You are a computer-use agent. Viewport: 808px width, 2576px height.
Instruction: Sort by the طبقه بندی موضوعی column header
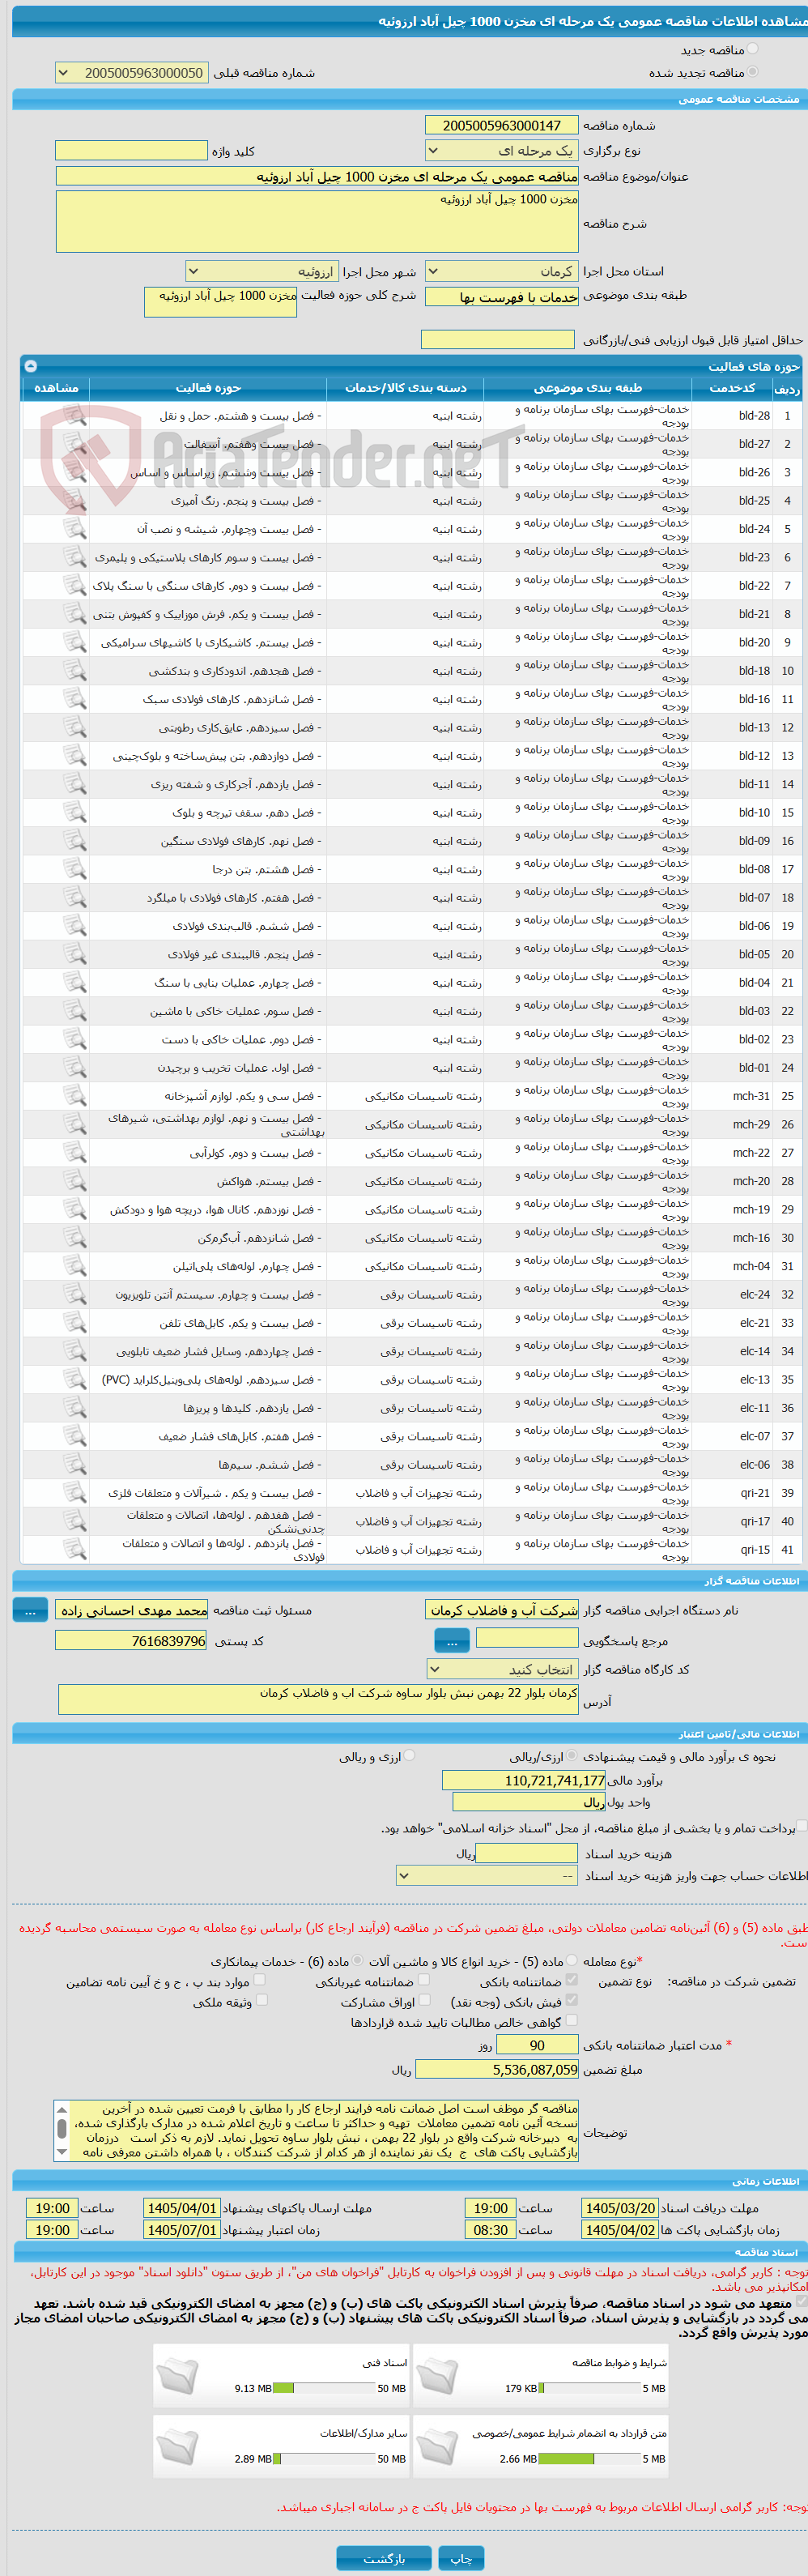[x=587, y=388]
